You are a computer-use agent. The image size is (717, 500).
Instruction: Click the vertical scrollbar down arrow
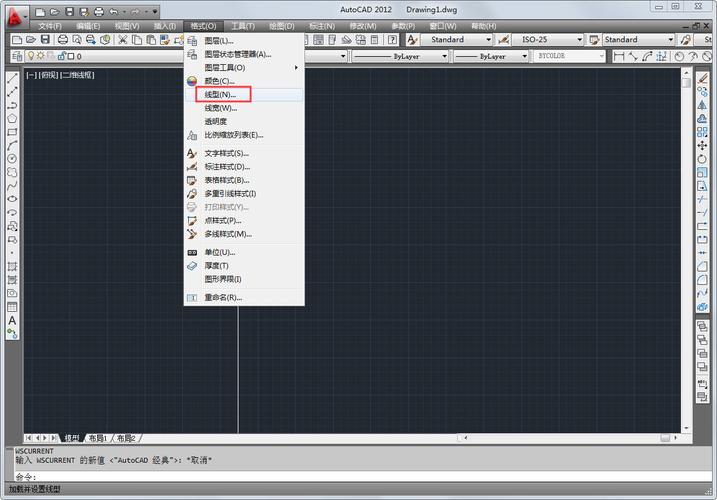tap(686, 428)
